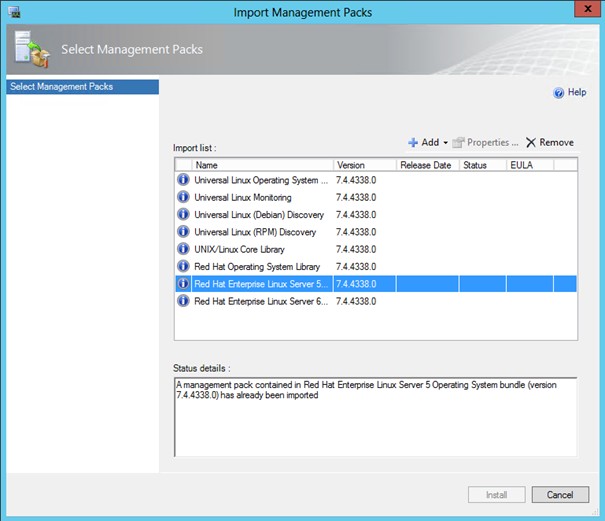605x521 pixels.
Task: Click the Remove X icon
Action: [531, 142]
